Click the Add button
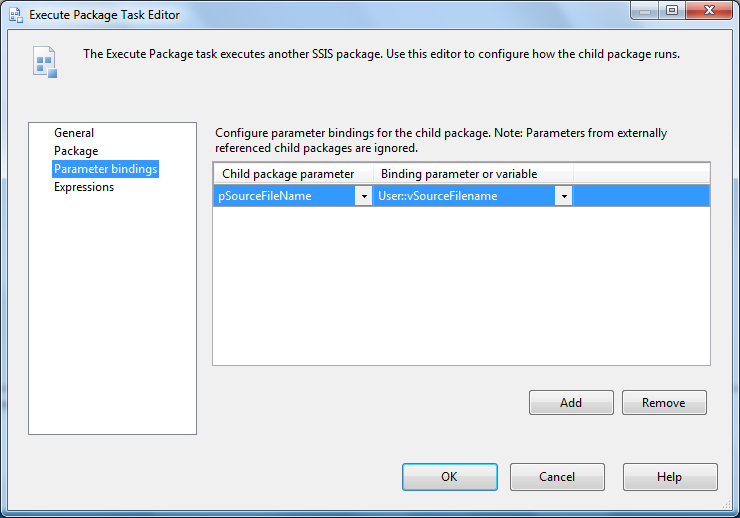Screen dimensions: 740x518 [571, 402]
